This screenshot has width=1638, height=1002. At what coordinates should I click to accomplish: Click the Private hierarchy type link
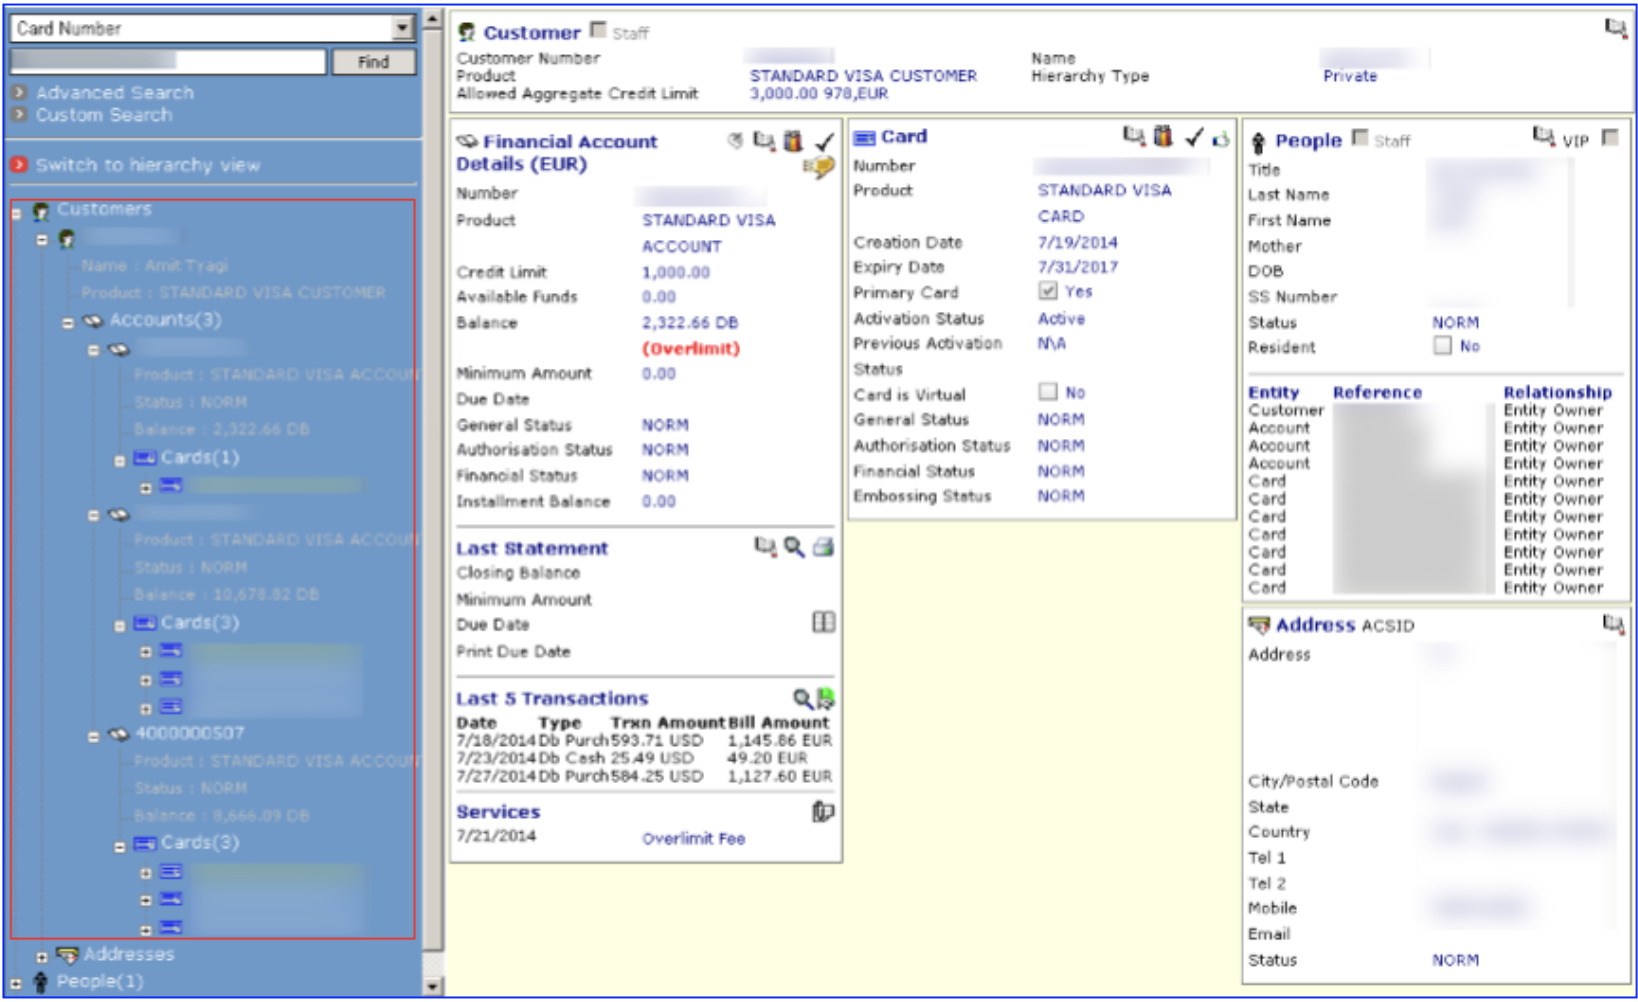pos(1349,76)
